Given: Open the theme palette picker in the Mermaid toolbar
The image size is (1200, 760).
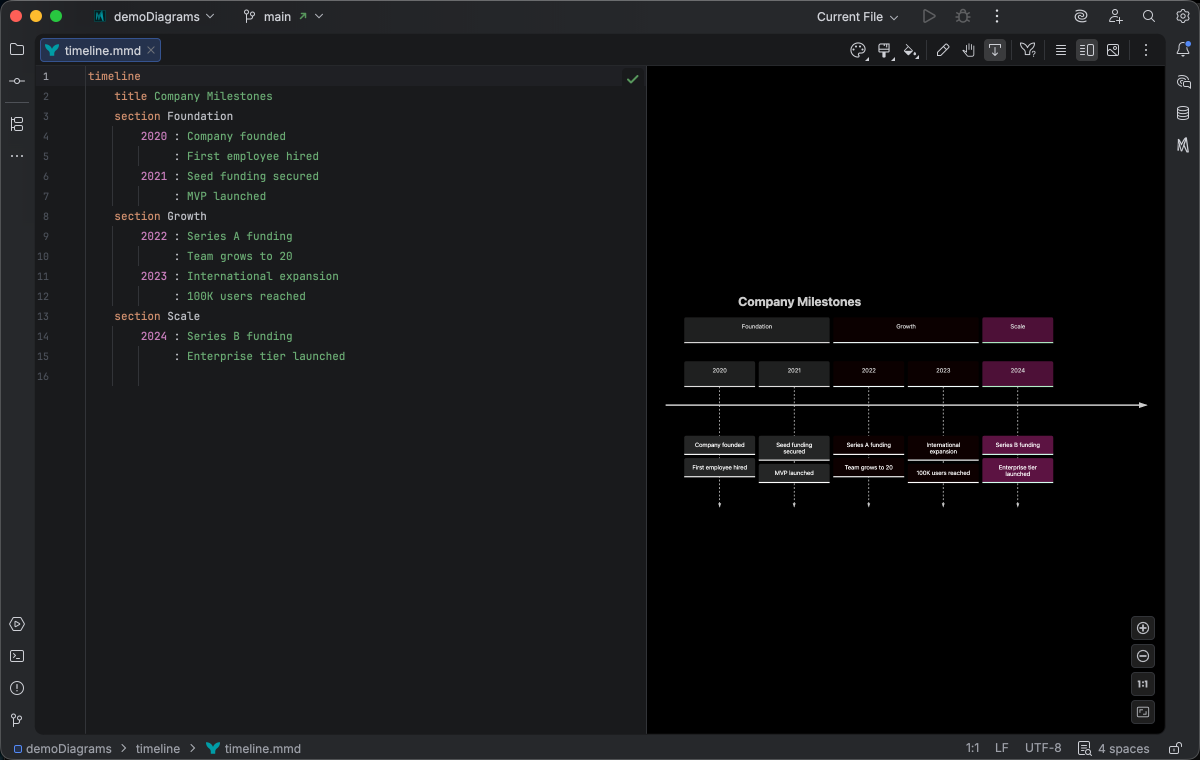Looking at the screenshot, I should (x=858, y=50).
